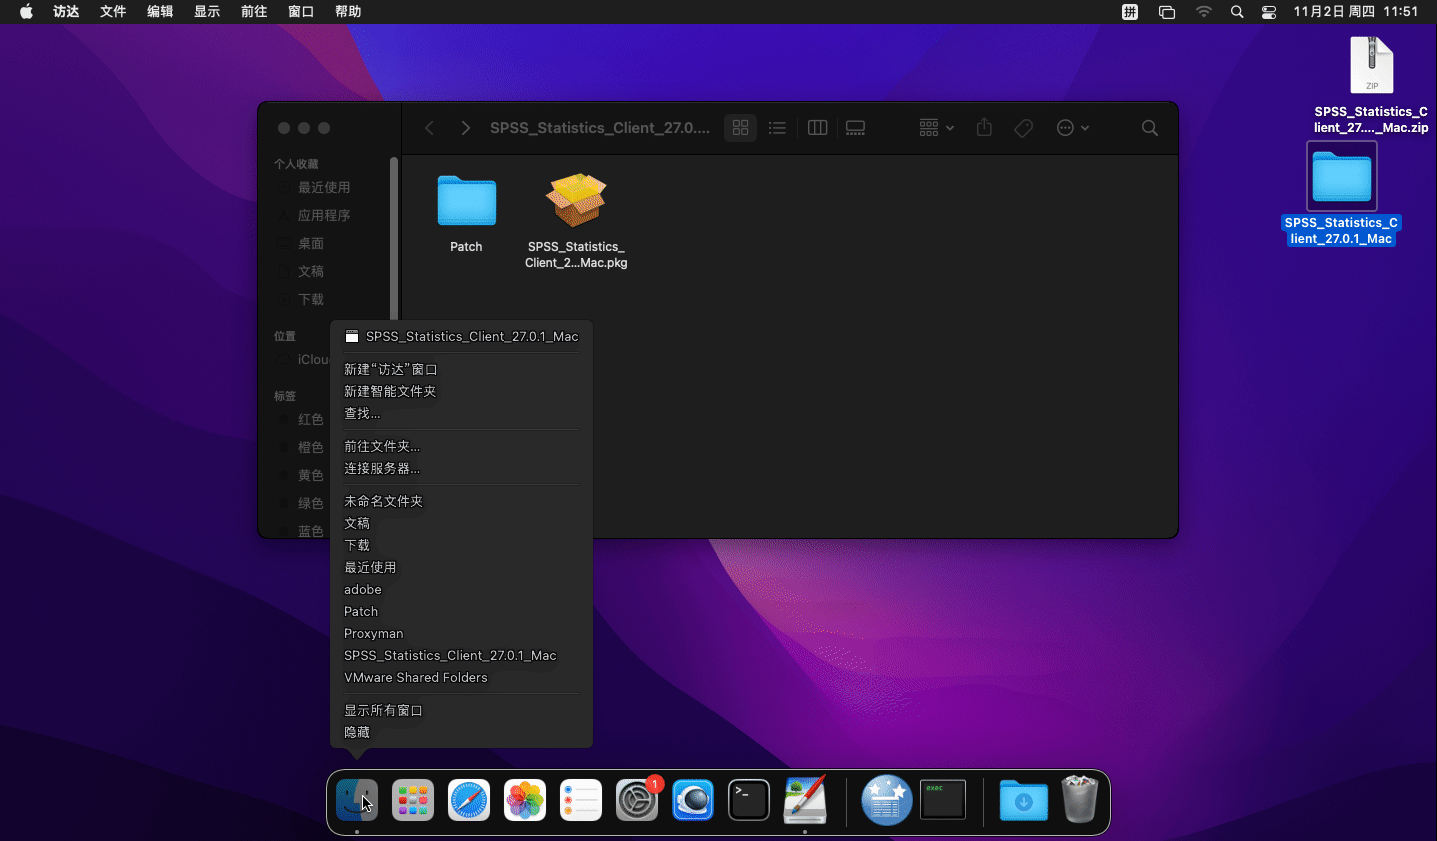Open the group-by dropdown in Finder toolbar
The image size is (1437, 841).
[x=937, y=128]
